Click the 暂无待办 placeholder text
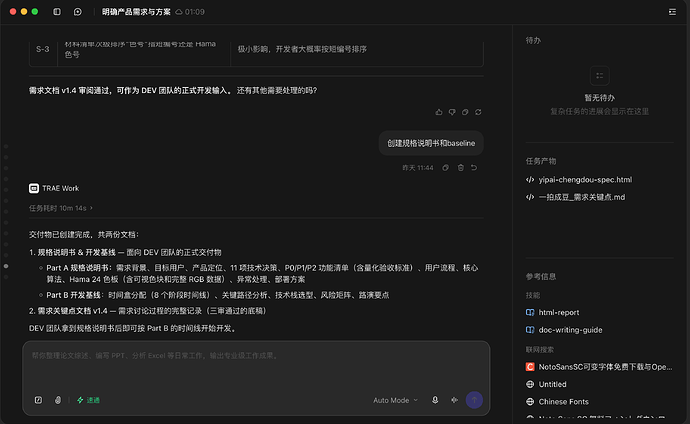690x424 pixels. click(x=599, y=98)
